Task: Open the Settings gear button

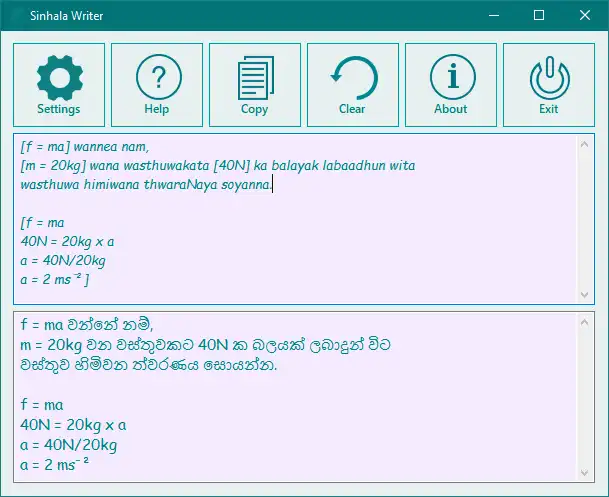Action: (59, 85)
